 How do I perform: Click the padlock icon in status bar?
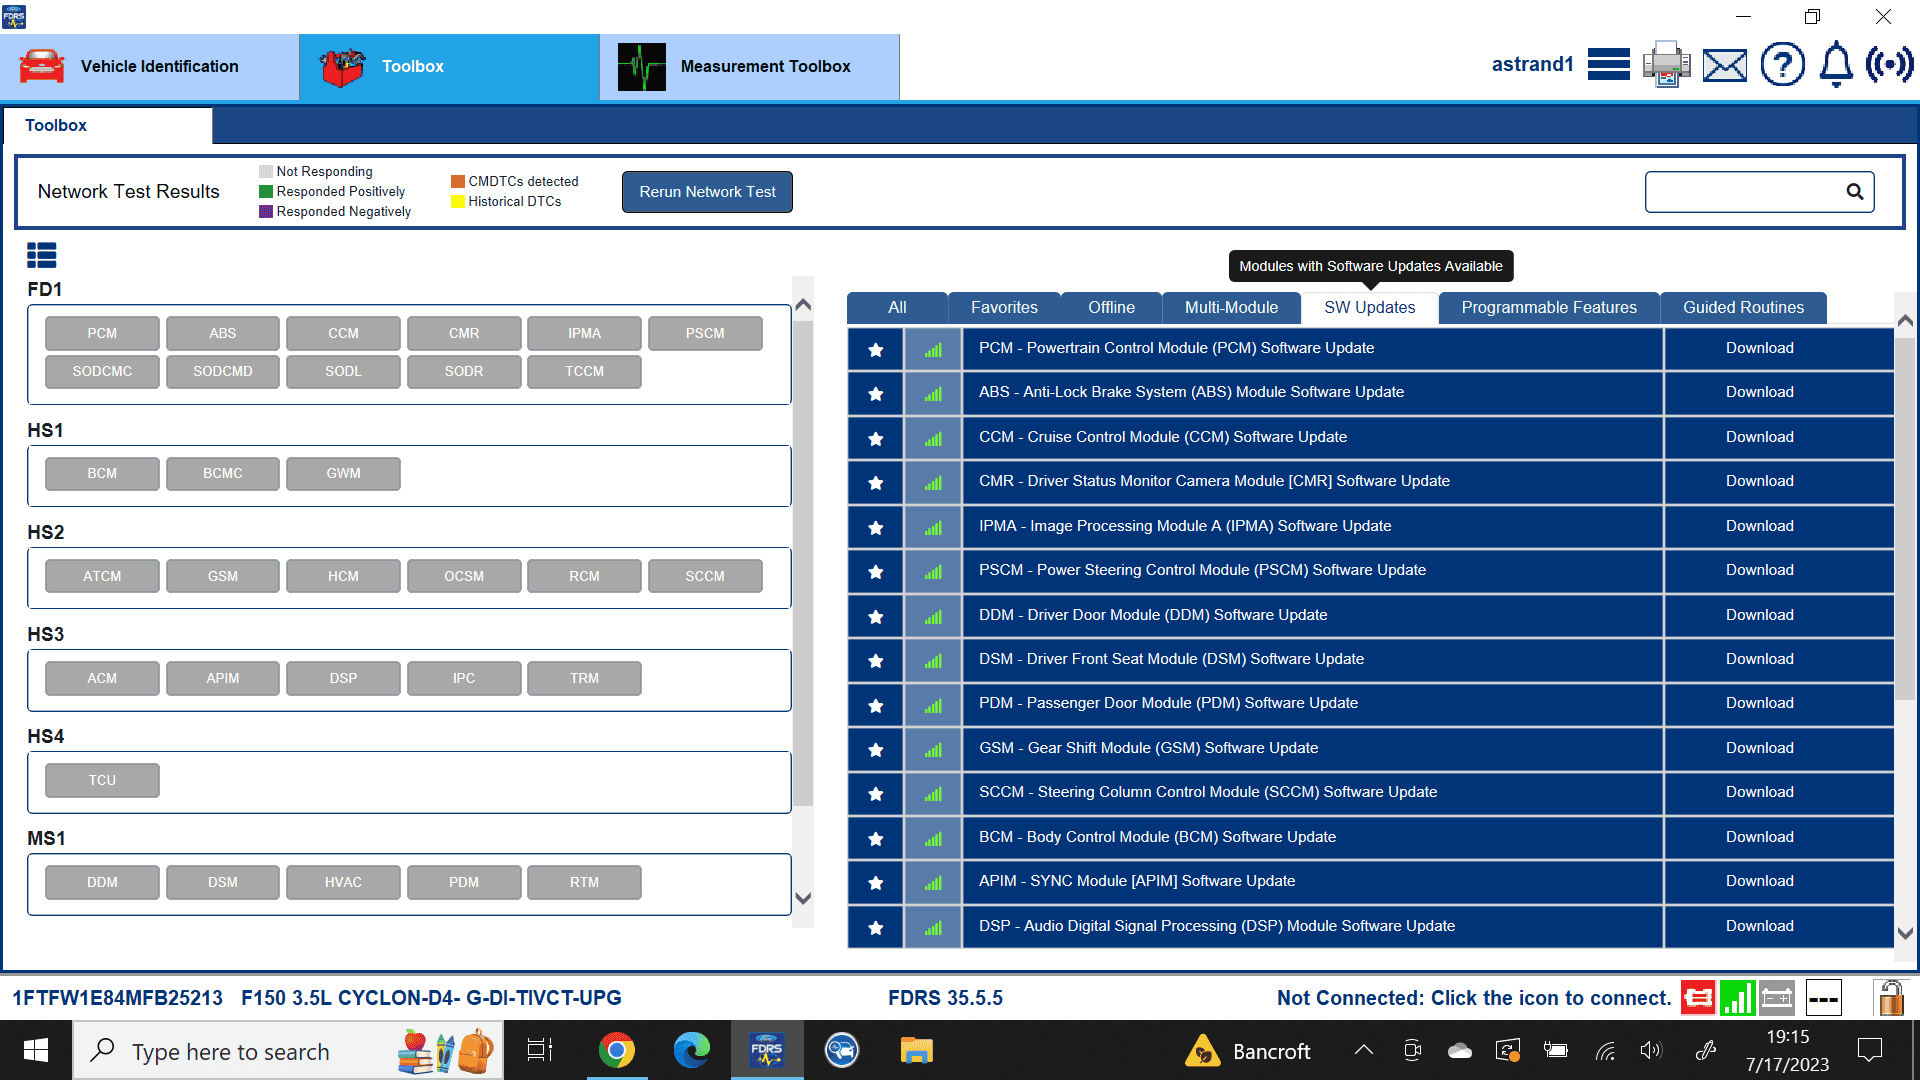(1889, 997)
